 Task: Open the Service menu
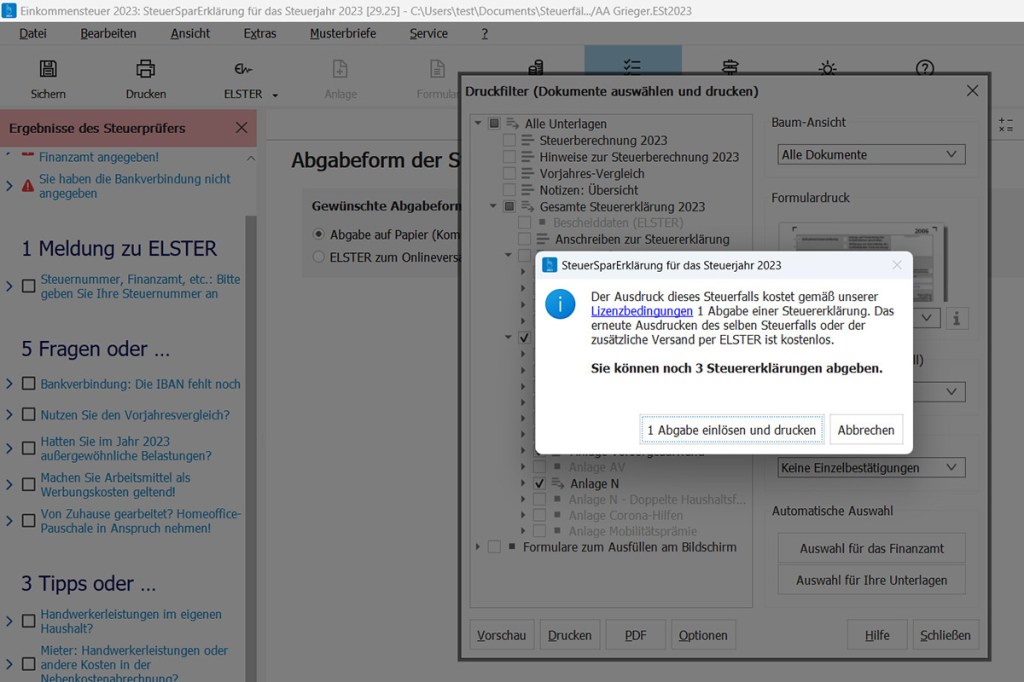(428, 33)
